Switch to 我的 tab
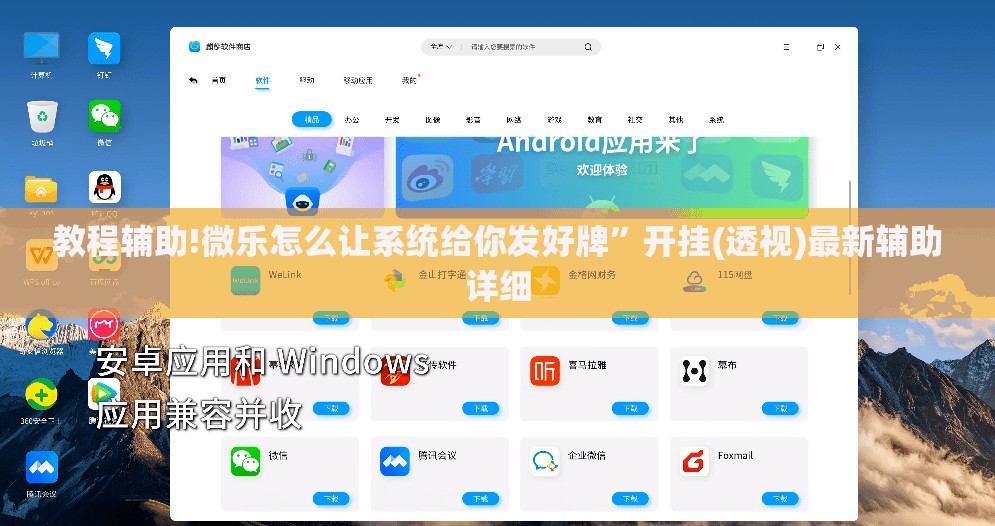995x526 pixels. 409,81
